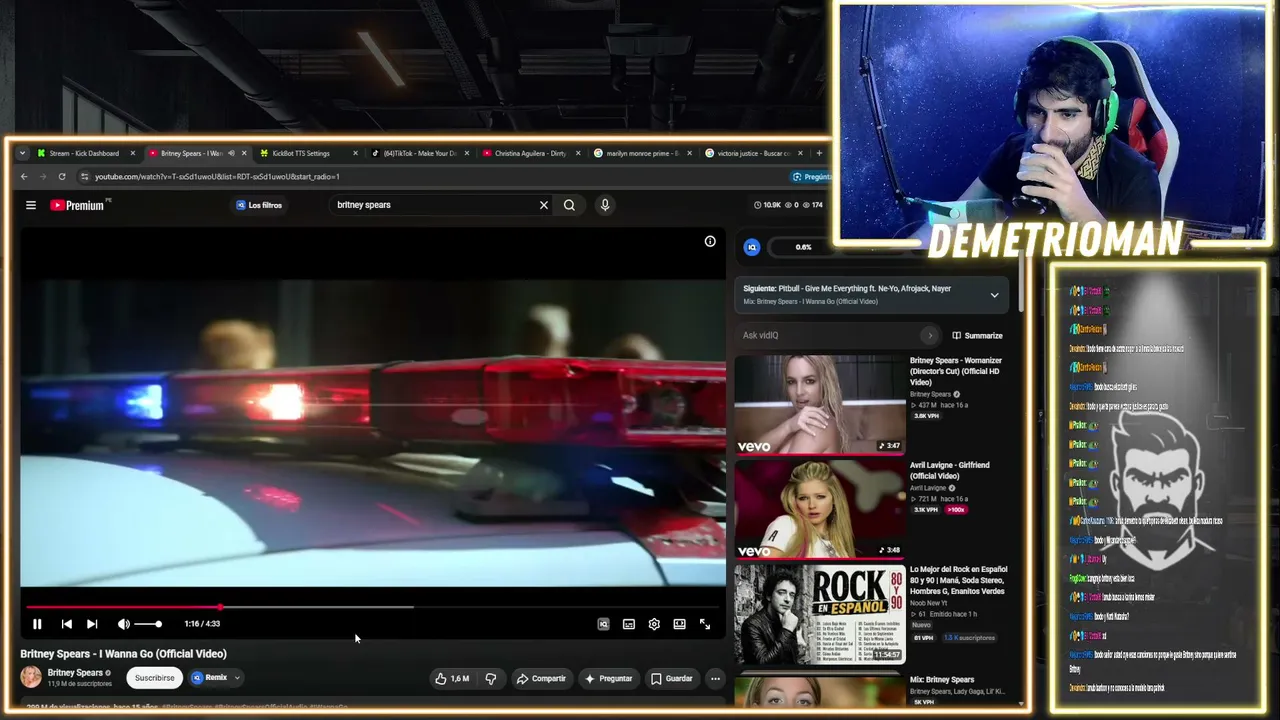This screenshot has width=1280, height=720.
Task: Click the DEMETRIOMAN streamer webcam overlay
Action: pyautogui.click(x=1052, y=123)
